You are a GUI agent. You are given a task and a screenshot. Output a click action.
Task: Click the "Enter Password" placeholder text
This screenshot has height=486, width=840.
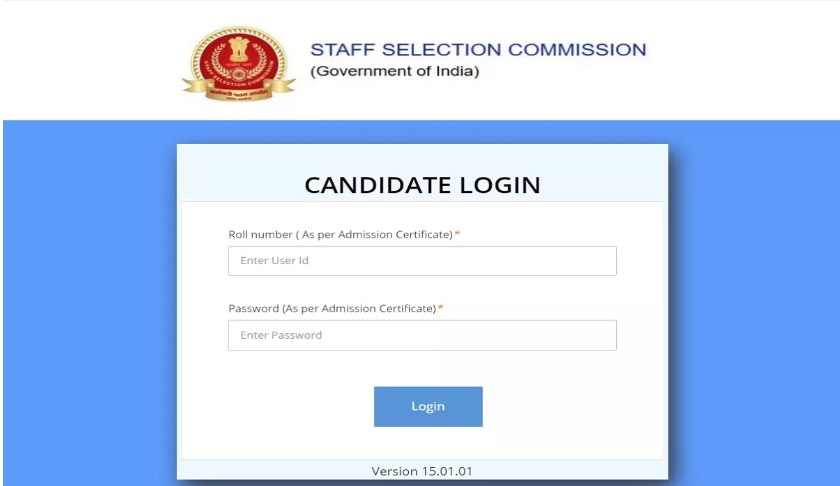281,335
